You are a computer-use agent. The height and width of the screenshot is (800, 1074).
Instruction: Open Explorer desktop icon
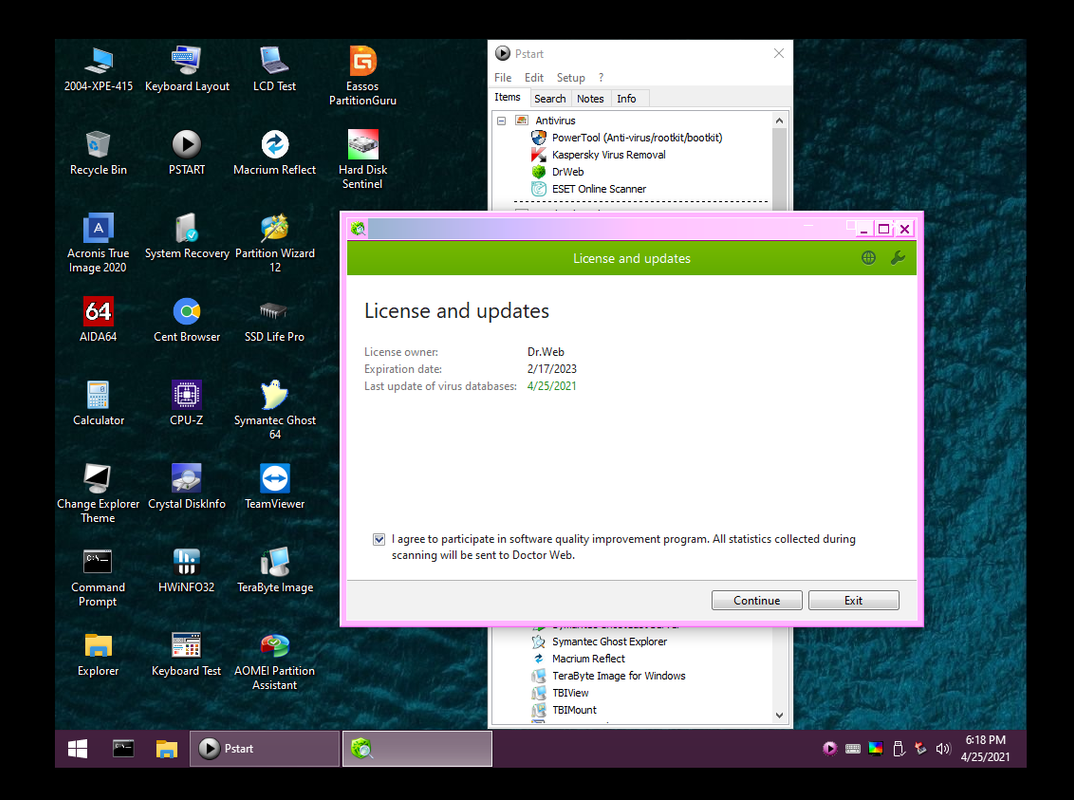click(x=98, y=653)
